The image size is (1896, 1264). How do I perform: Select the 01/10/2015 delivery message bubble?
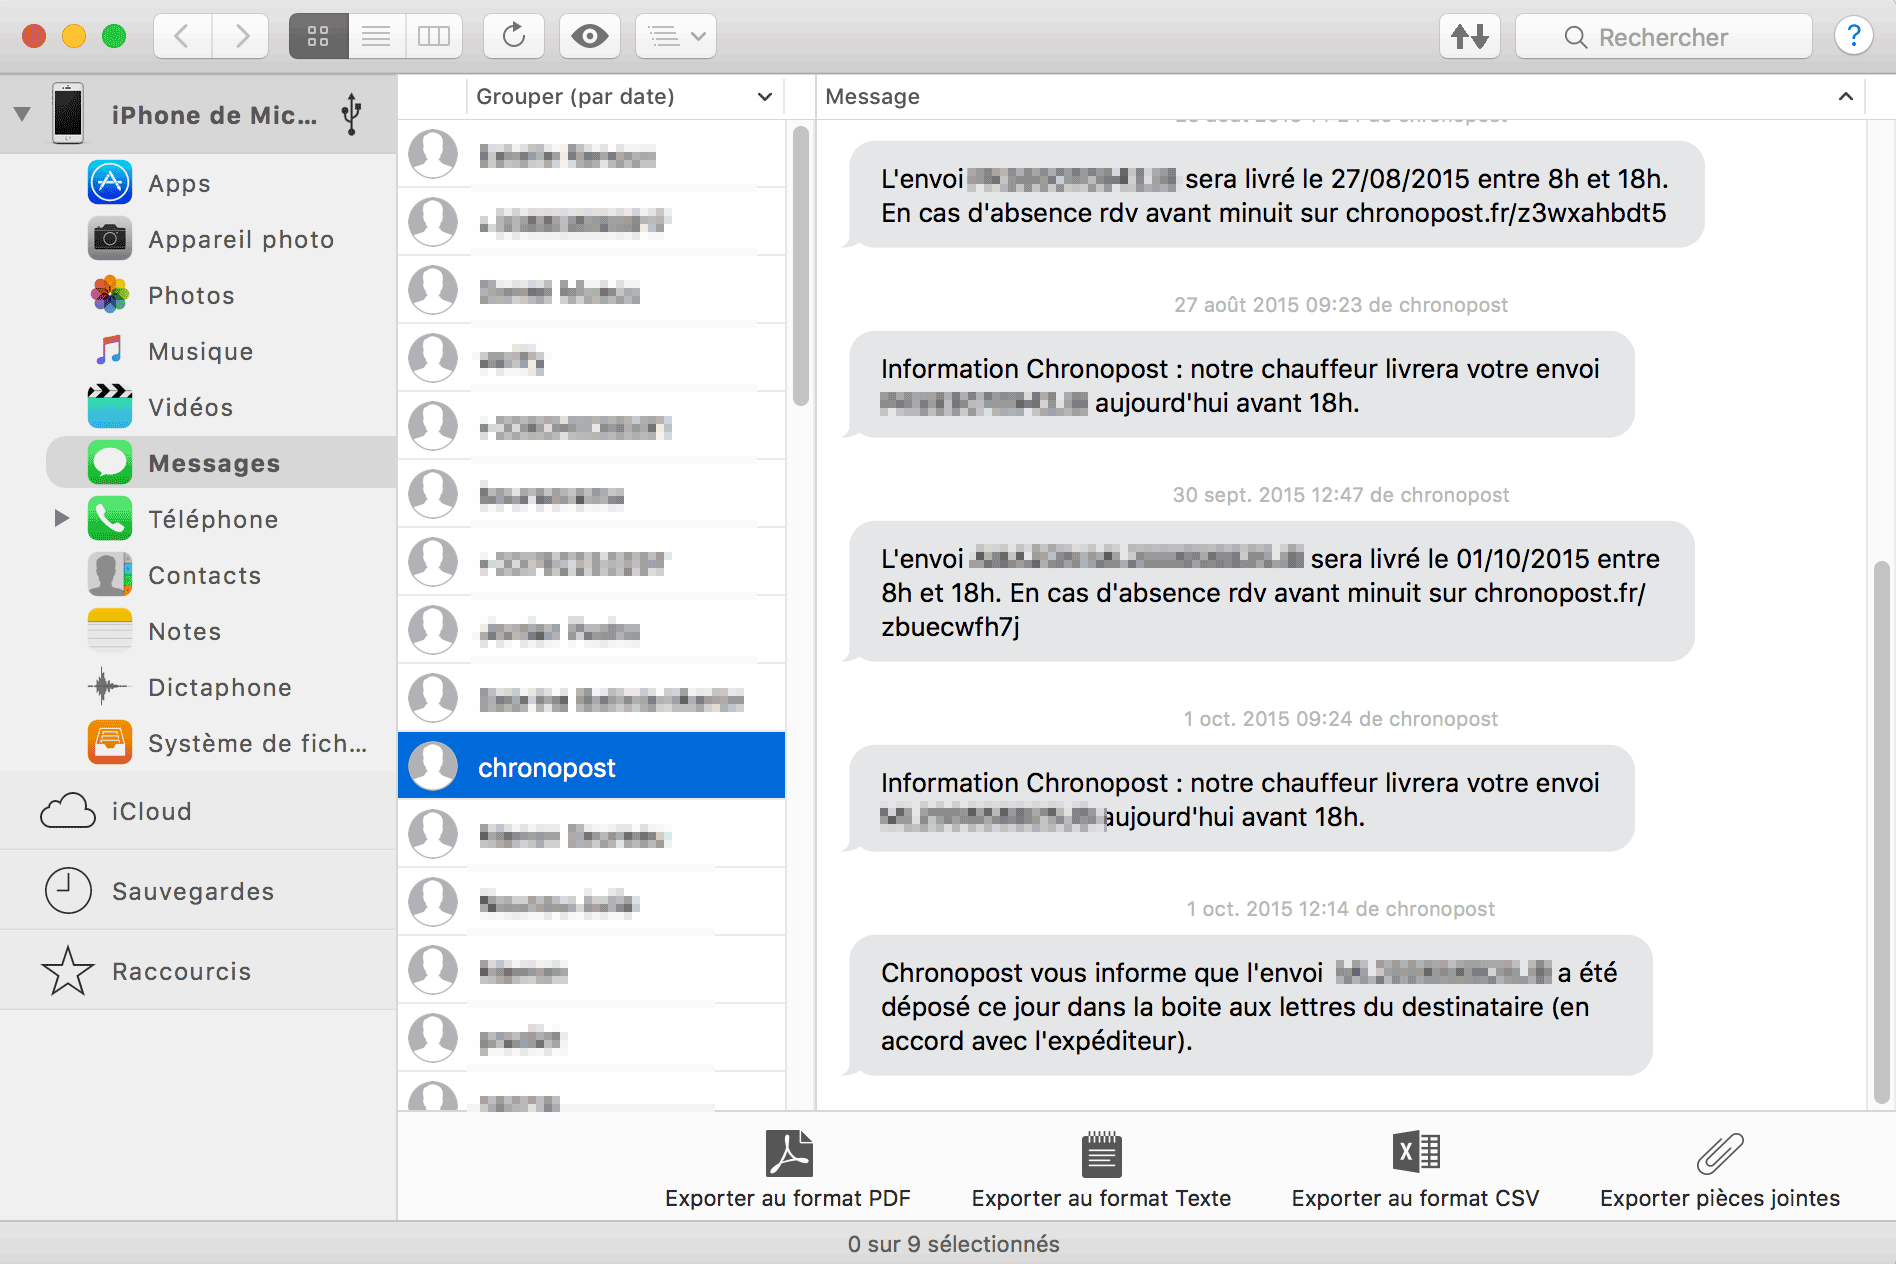click(x=1270, y=592)
